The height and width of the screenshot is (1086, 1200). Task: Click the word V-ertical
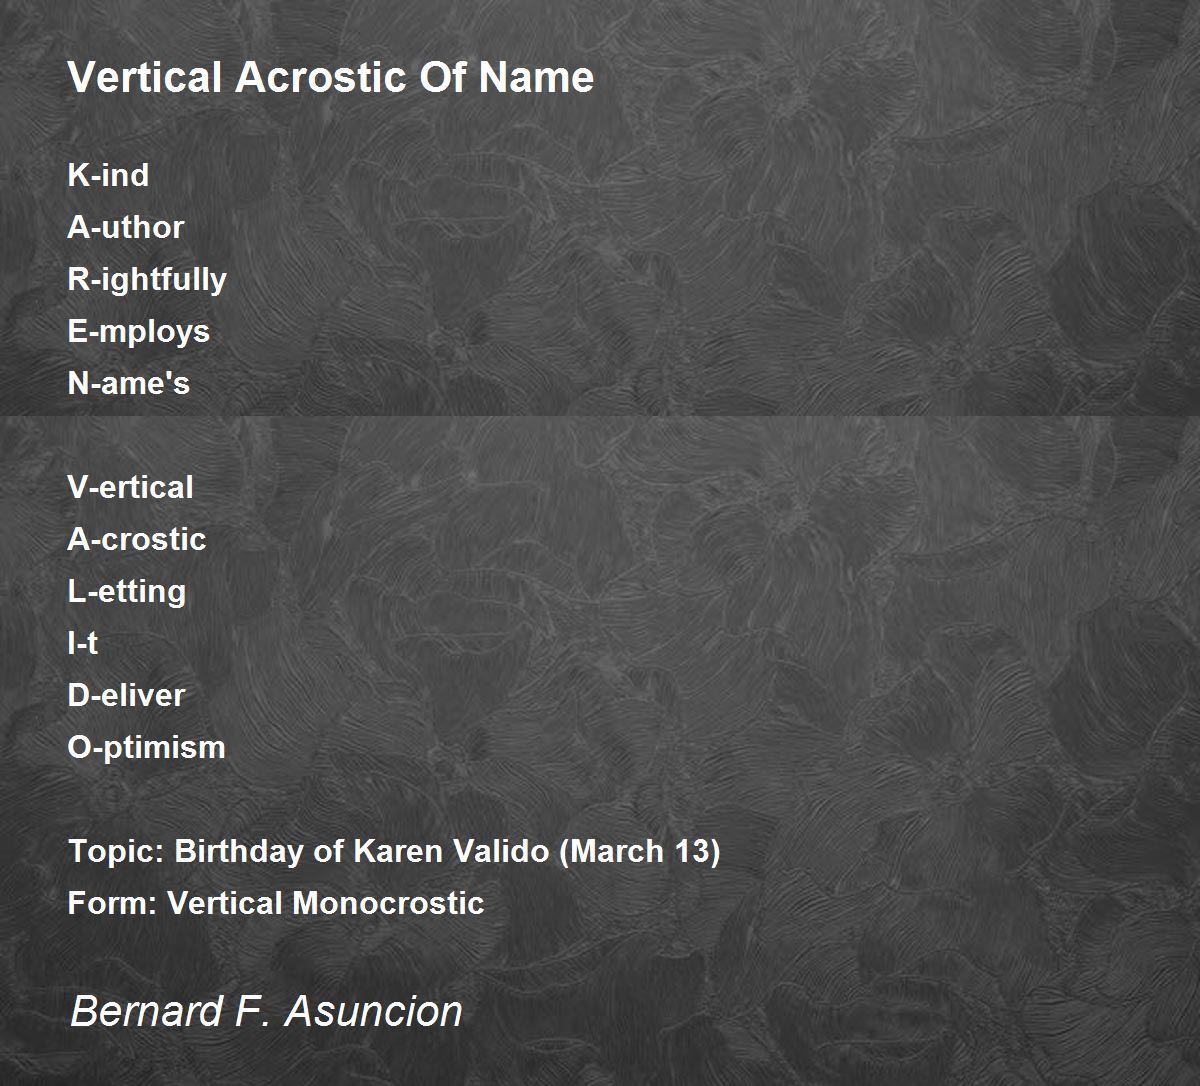pyautogui.click(x=131, y=487)
